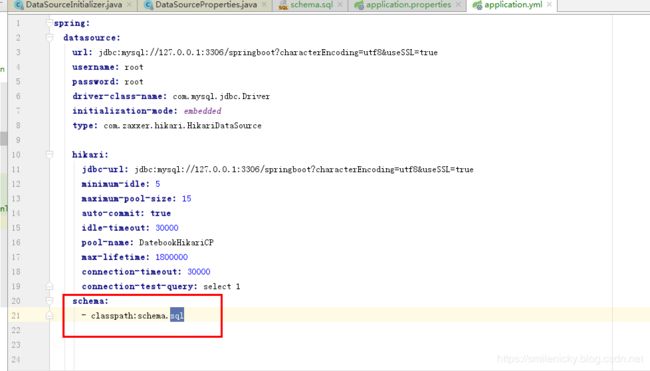
Task: Click the DatebookHikariCP pool name
Action: pyautogui.click(x=176, y=242)
